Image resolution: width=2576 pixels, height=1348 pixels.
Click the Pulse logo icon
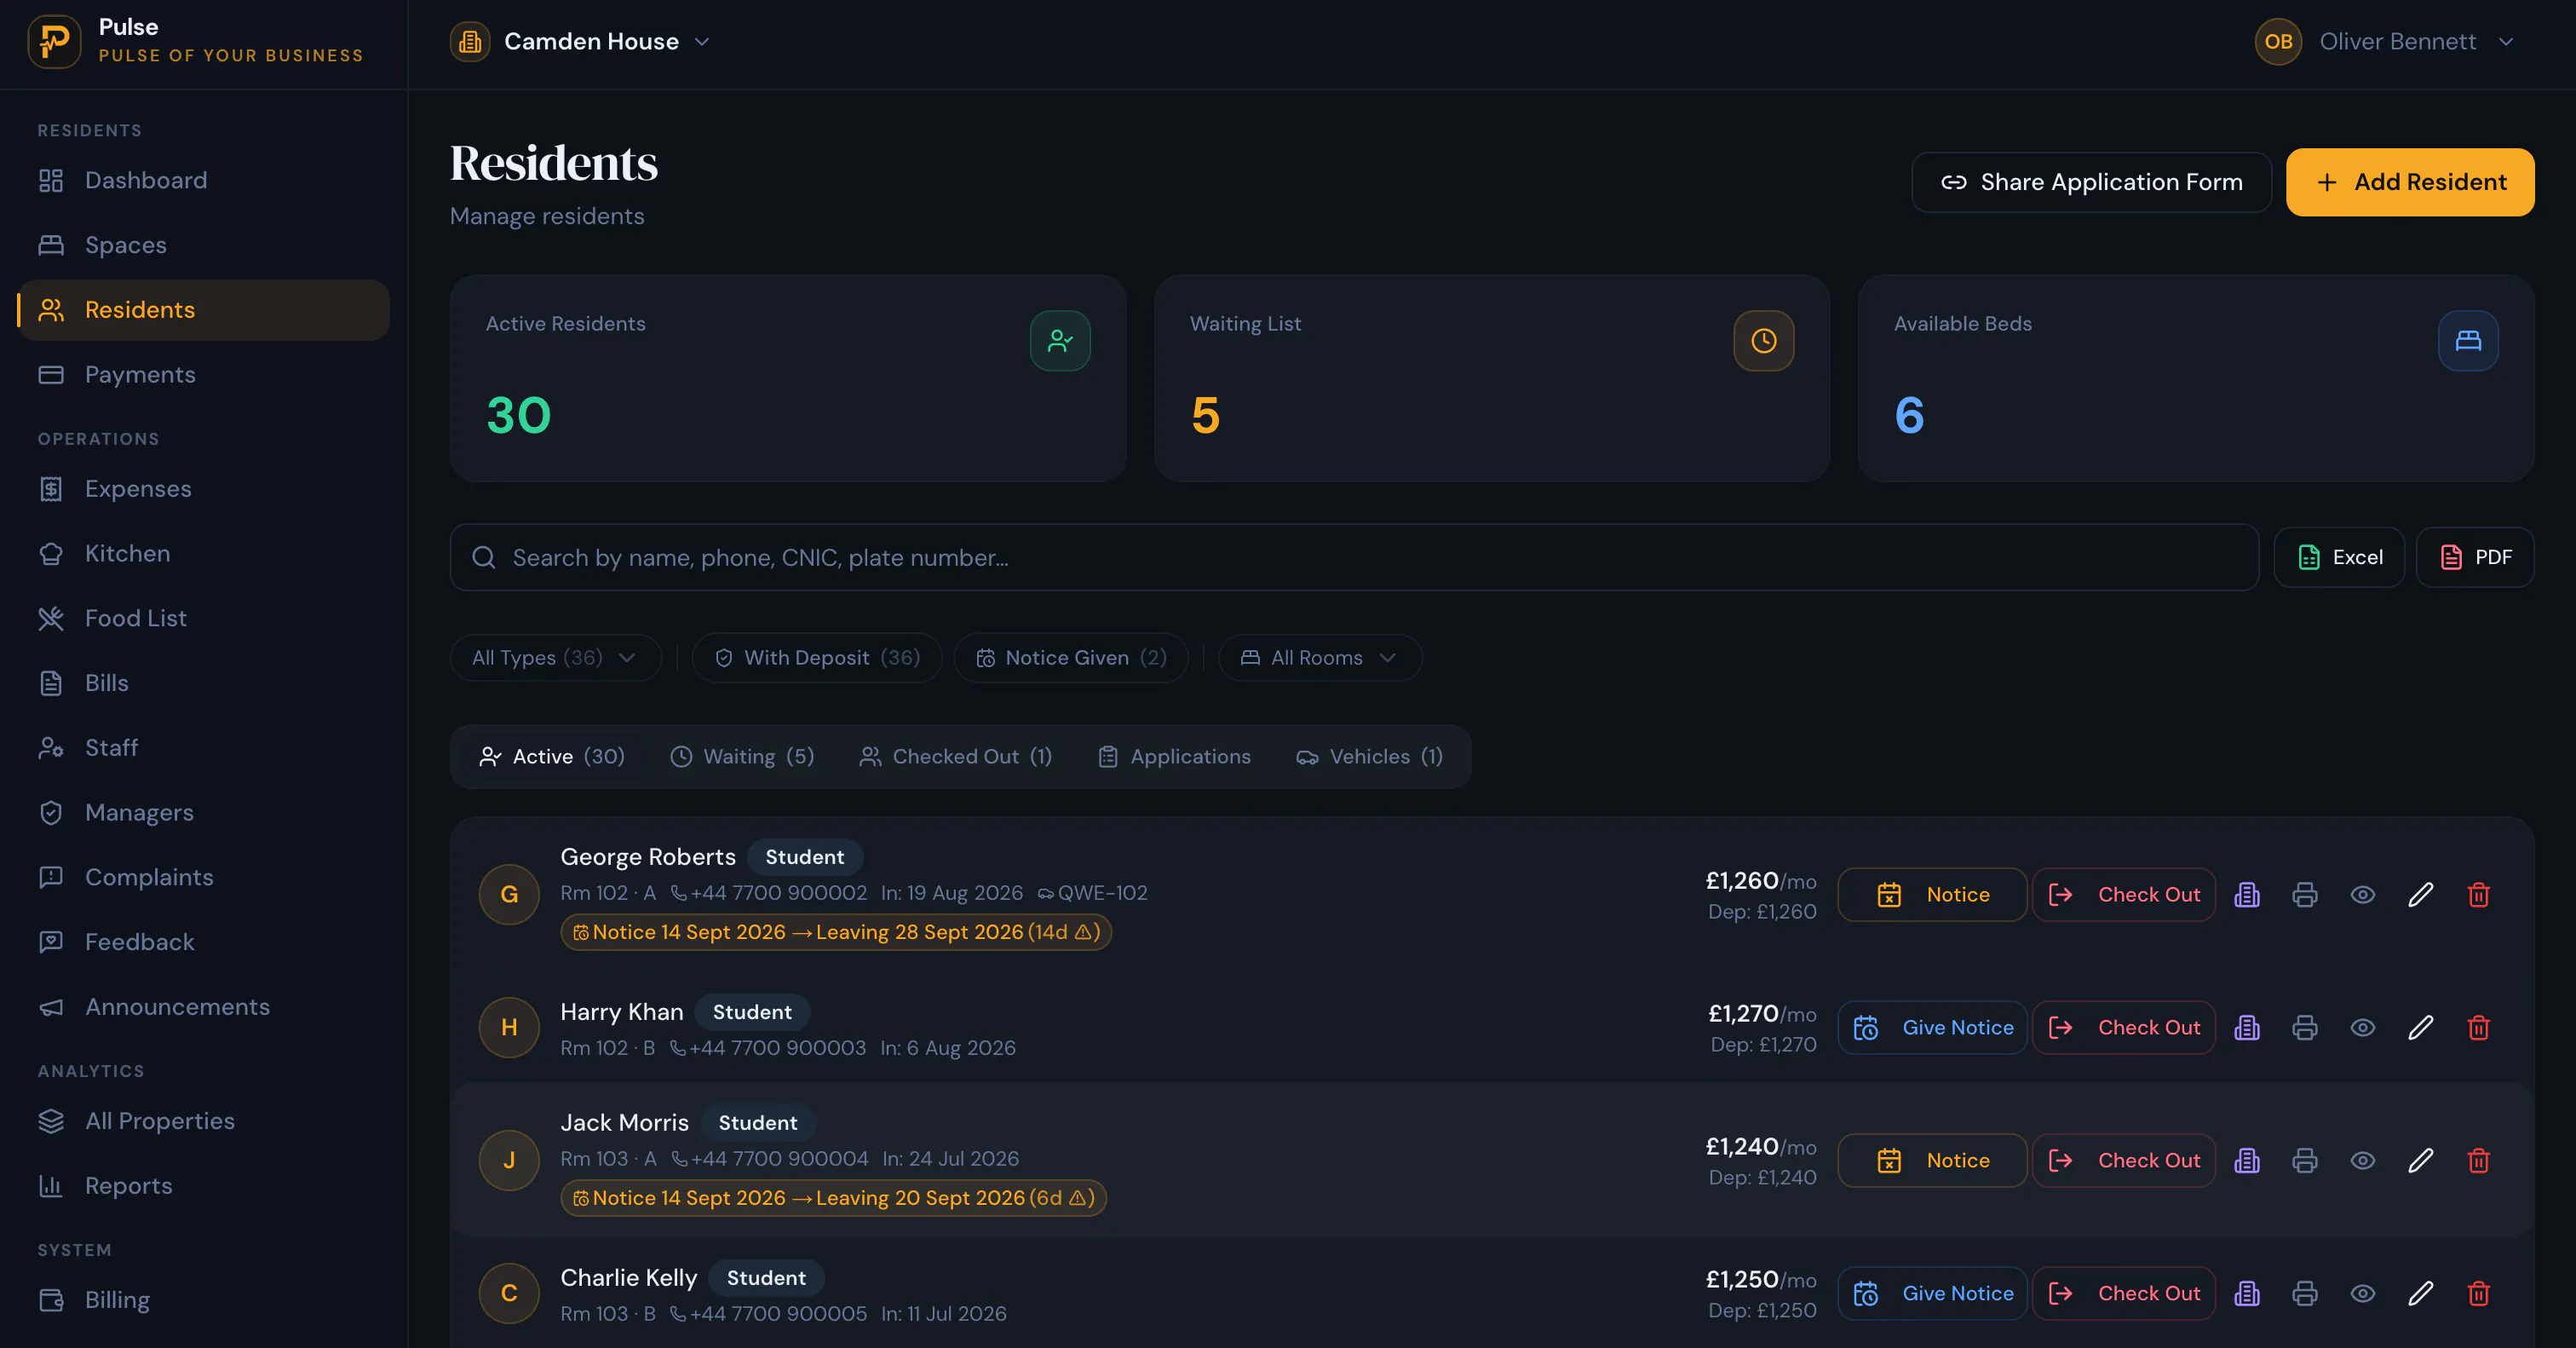tap(54, 41)
